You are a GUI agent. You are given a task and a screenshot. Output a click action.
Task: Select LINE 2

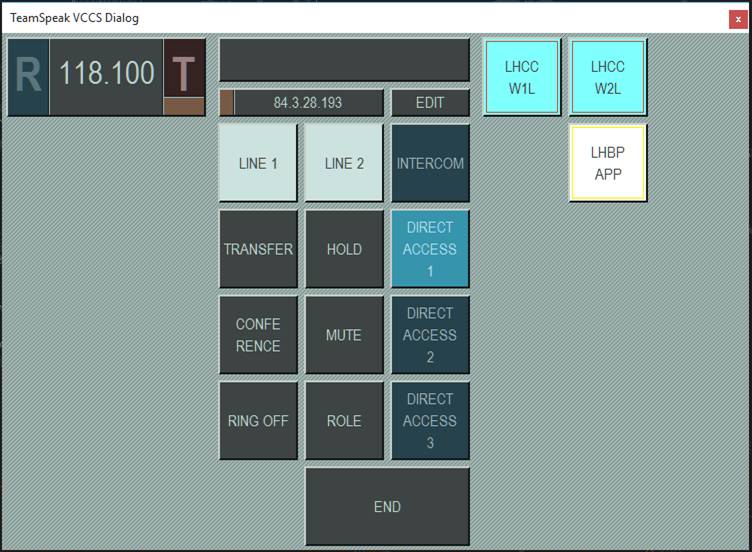pos(344,163)
